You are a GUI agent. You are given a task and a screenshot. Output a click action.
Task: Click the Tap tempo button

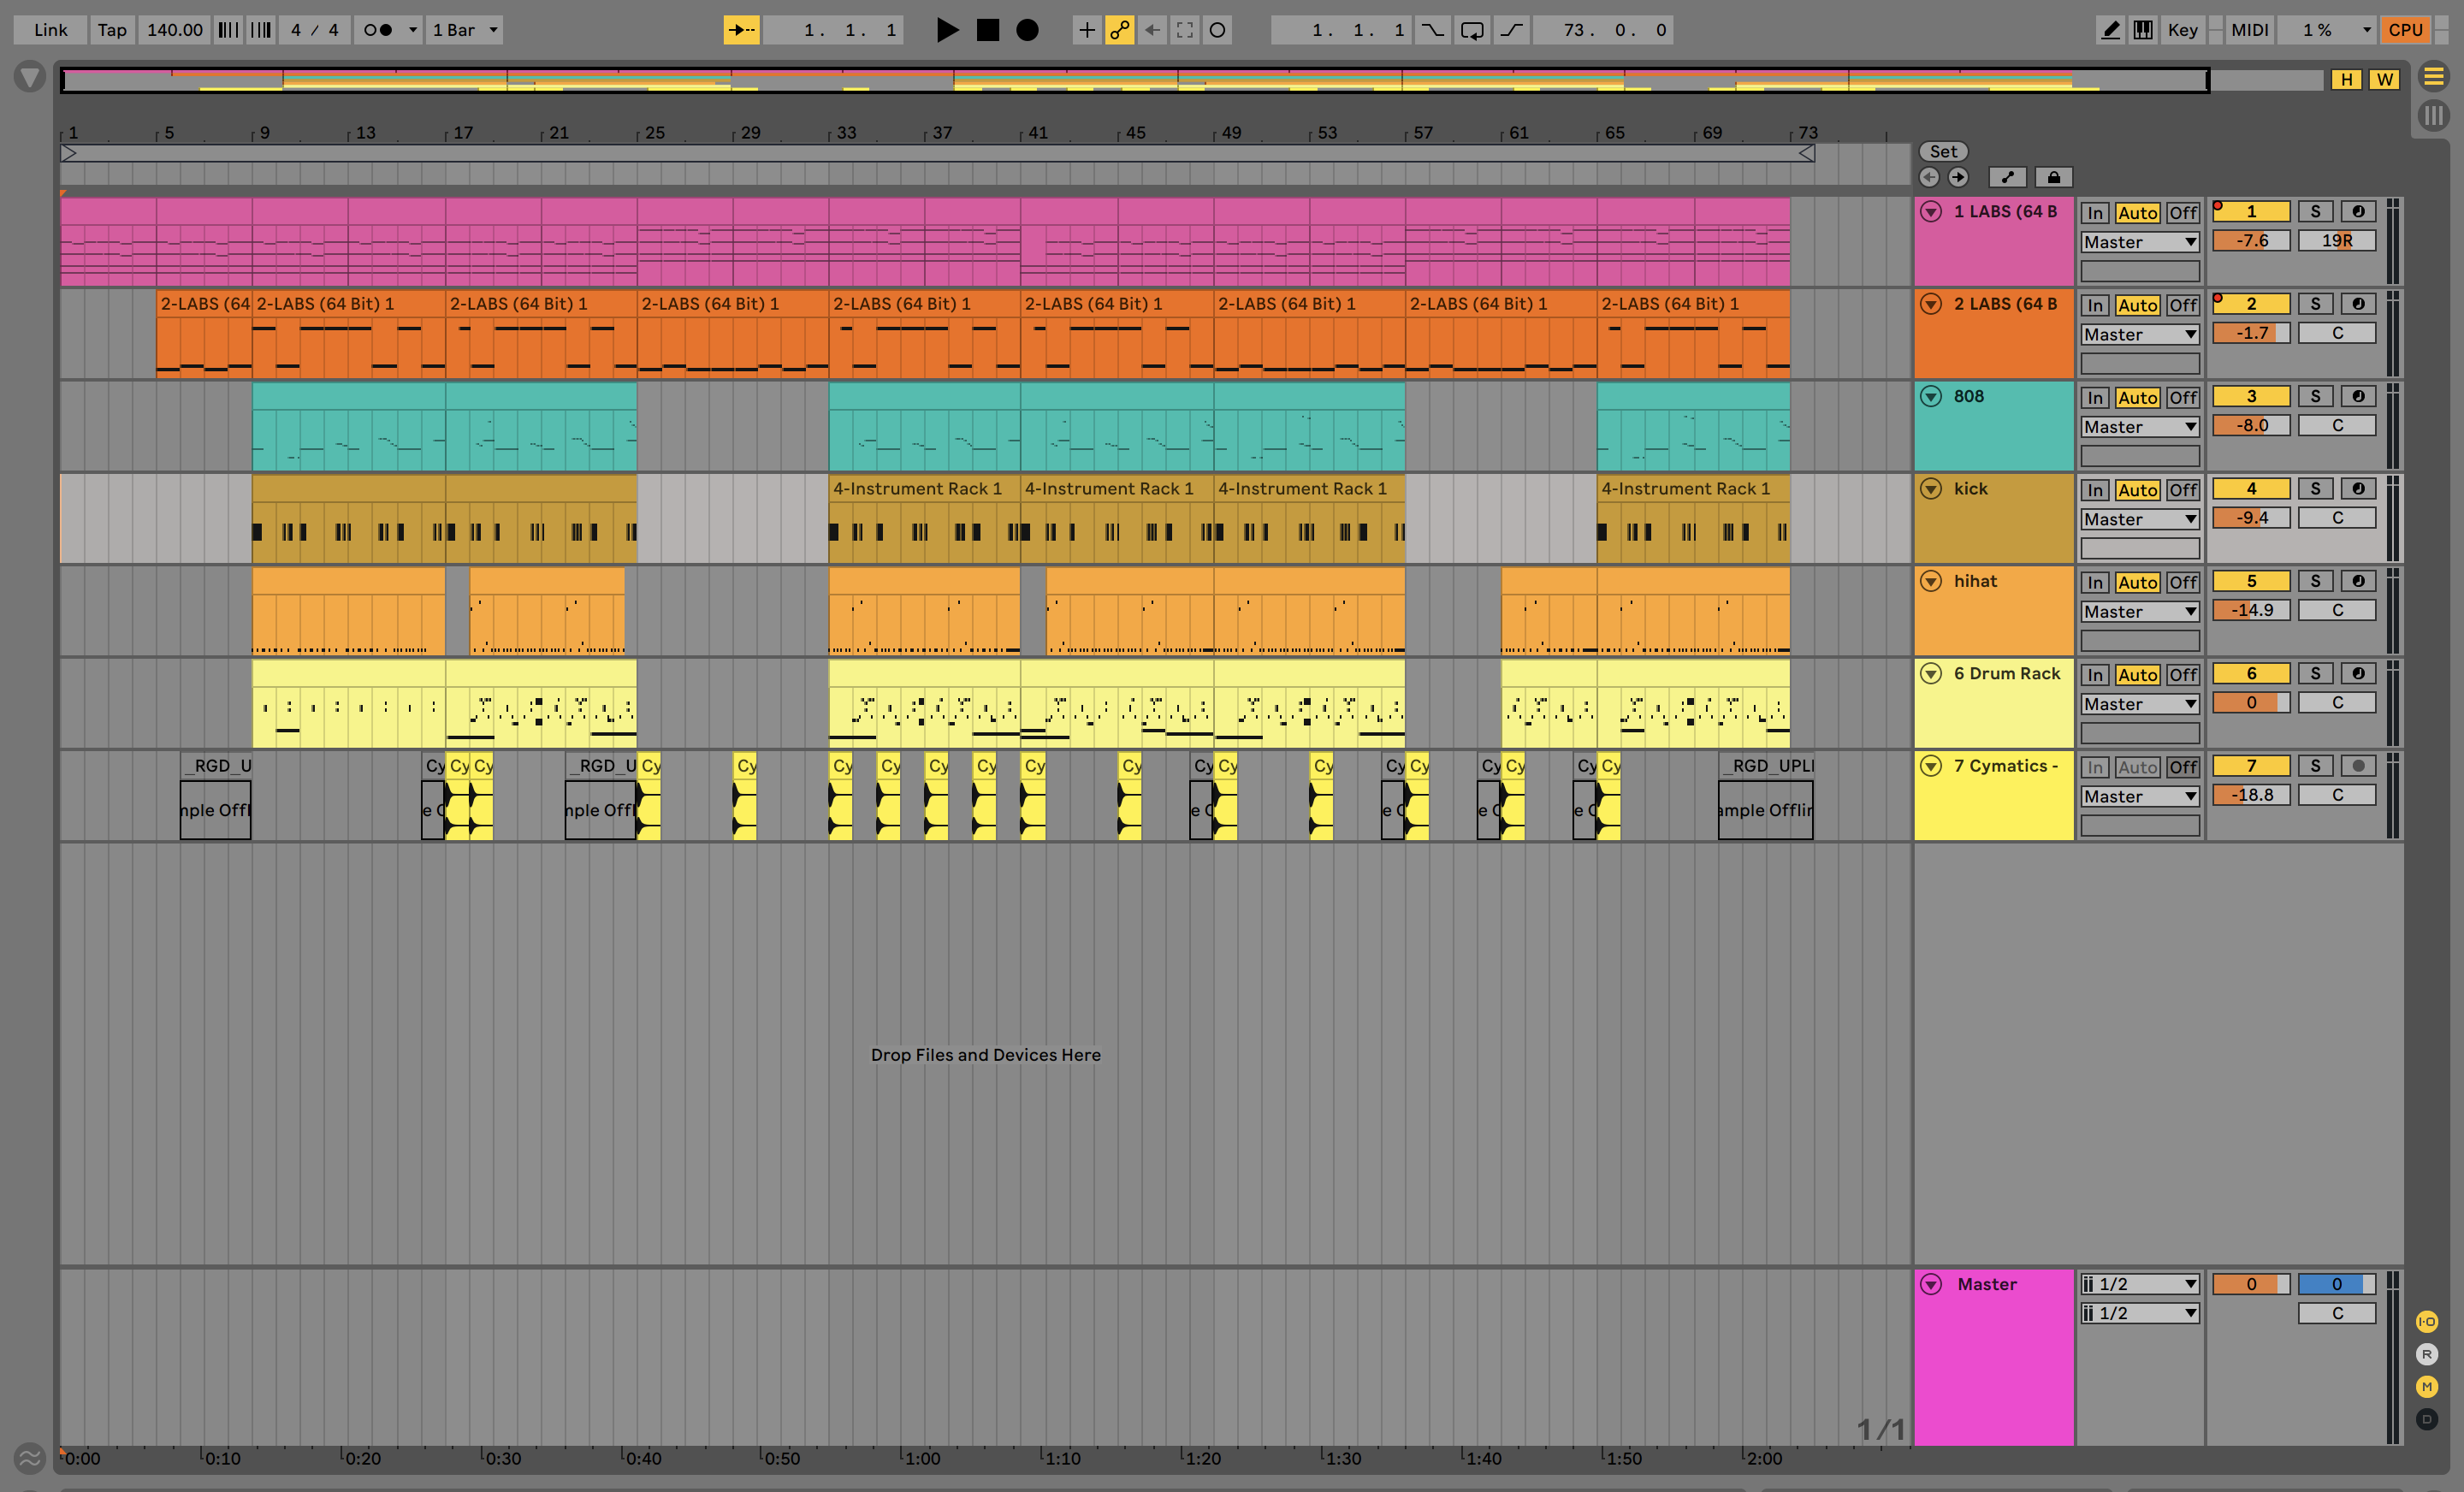[112, 30]
